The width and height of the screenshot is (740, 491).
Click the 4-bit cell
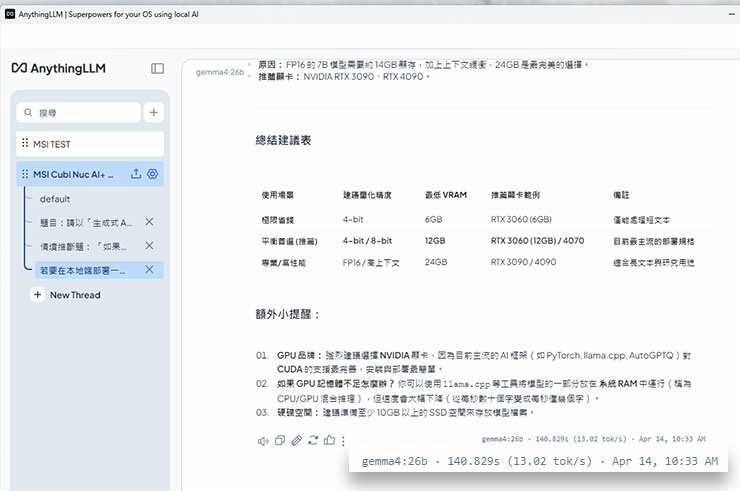(x=353, y=220)
